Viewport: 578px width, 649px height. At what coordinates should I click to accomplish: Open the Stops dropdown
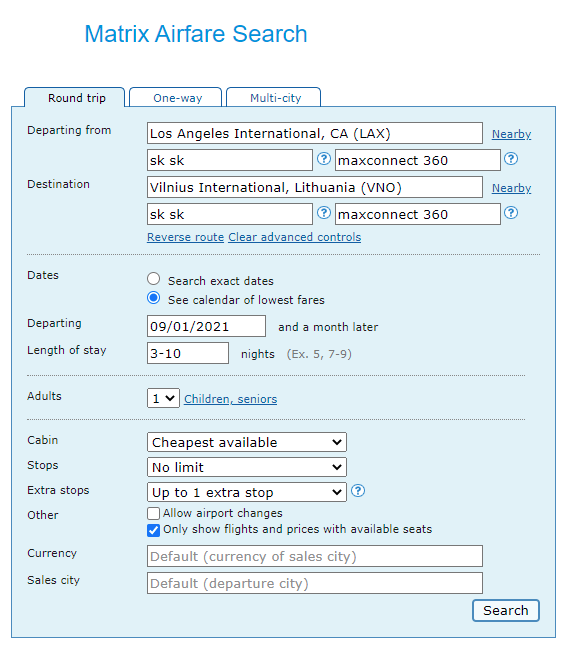tap(247, 467)
